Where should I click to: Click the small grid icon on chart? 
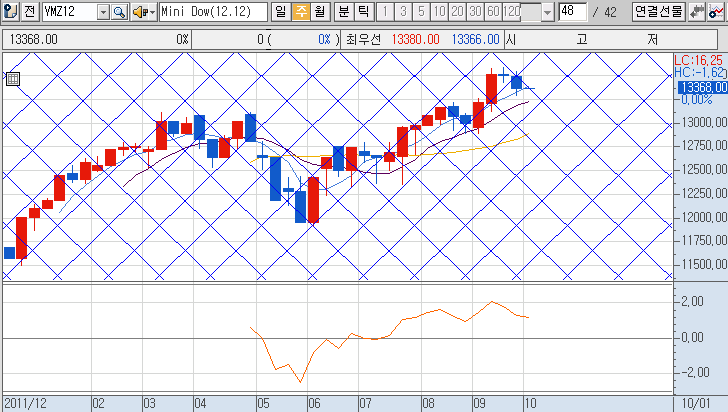(12, 79)
